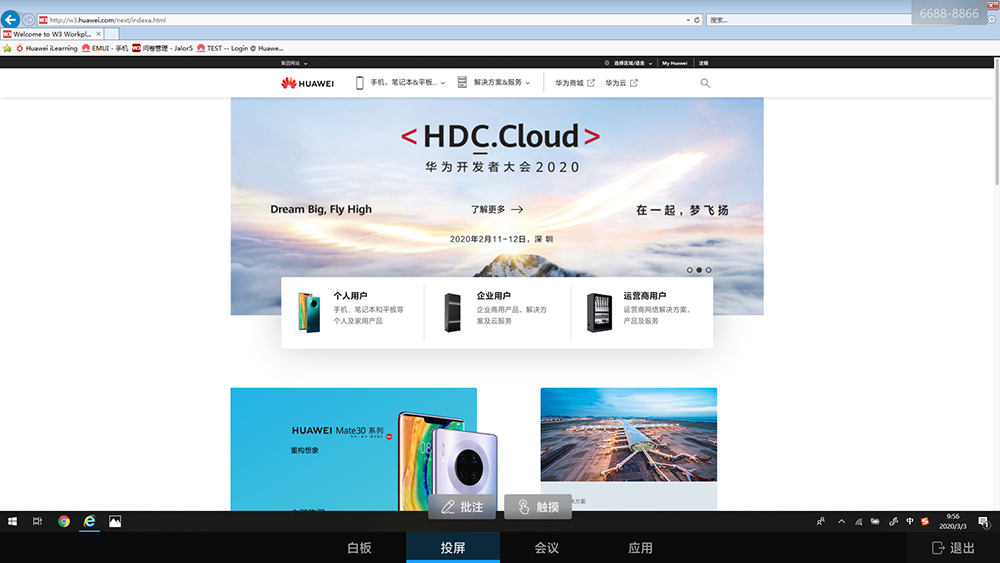
Task: Click the phone image in 个人用户
Action: coord(309,312)
